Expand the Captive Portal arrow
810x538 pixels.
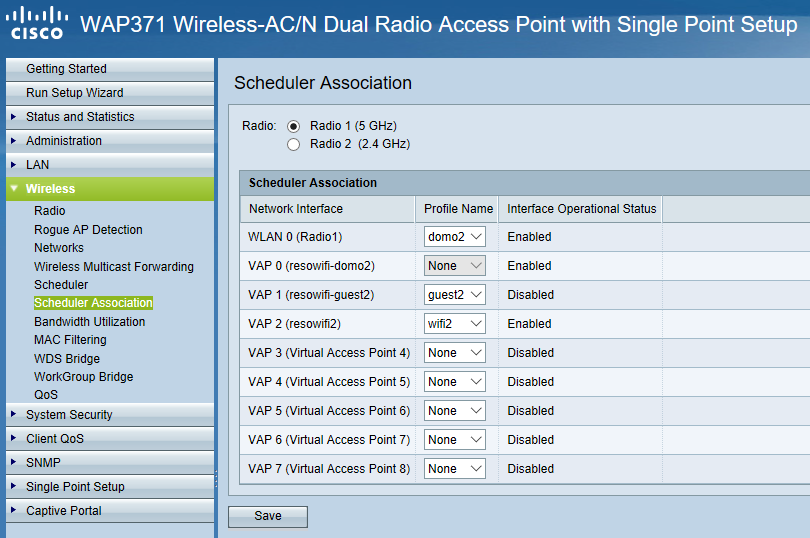(13, 510)
